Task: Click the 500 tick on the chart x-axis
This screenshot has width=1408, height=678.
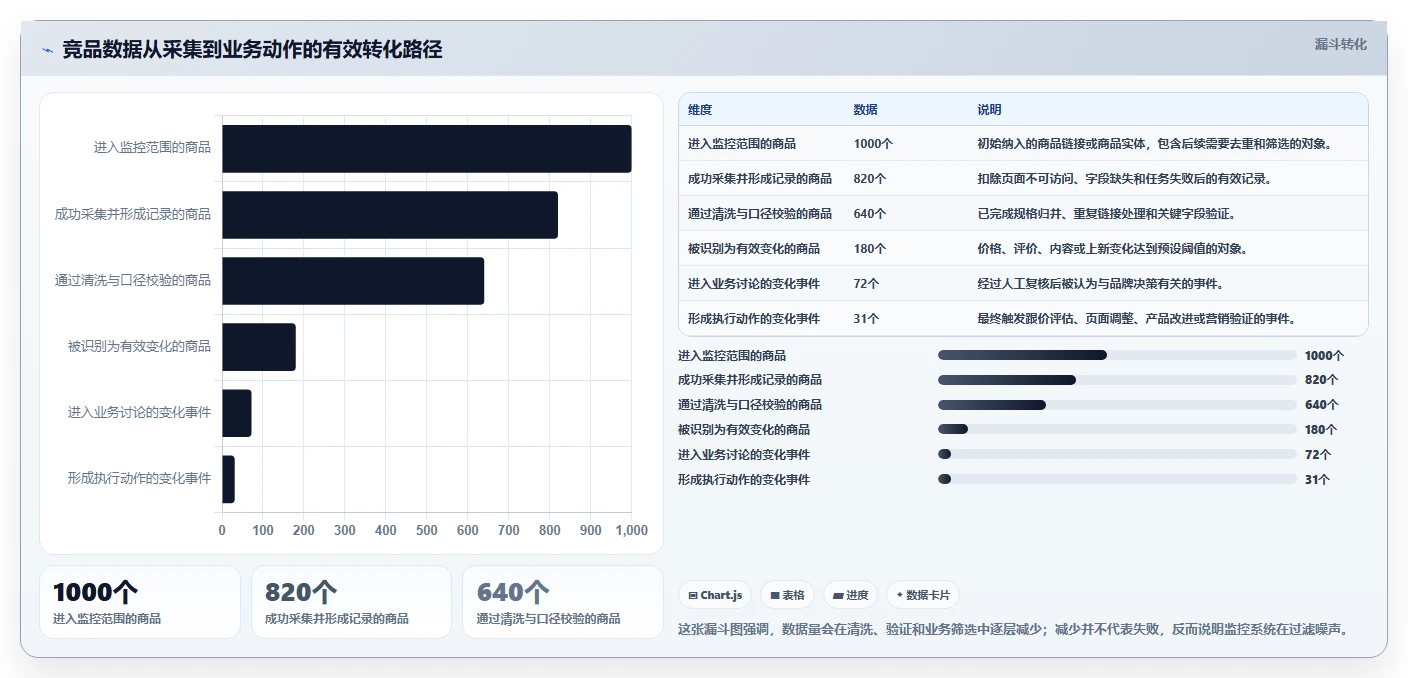Action: click(x=427, y=530)
